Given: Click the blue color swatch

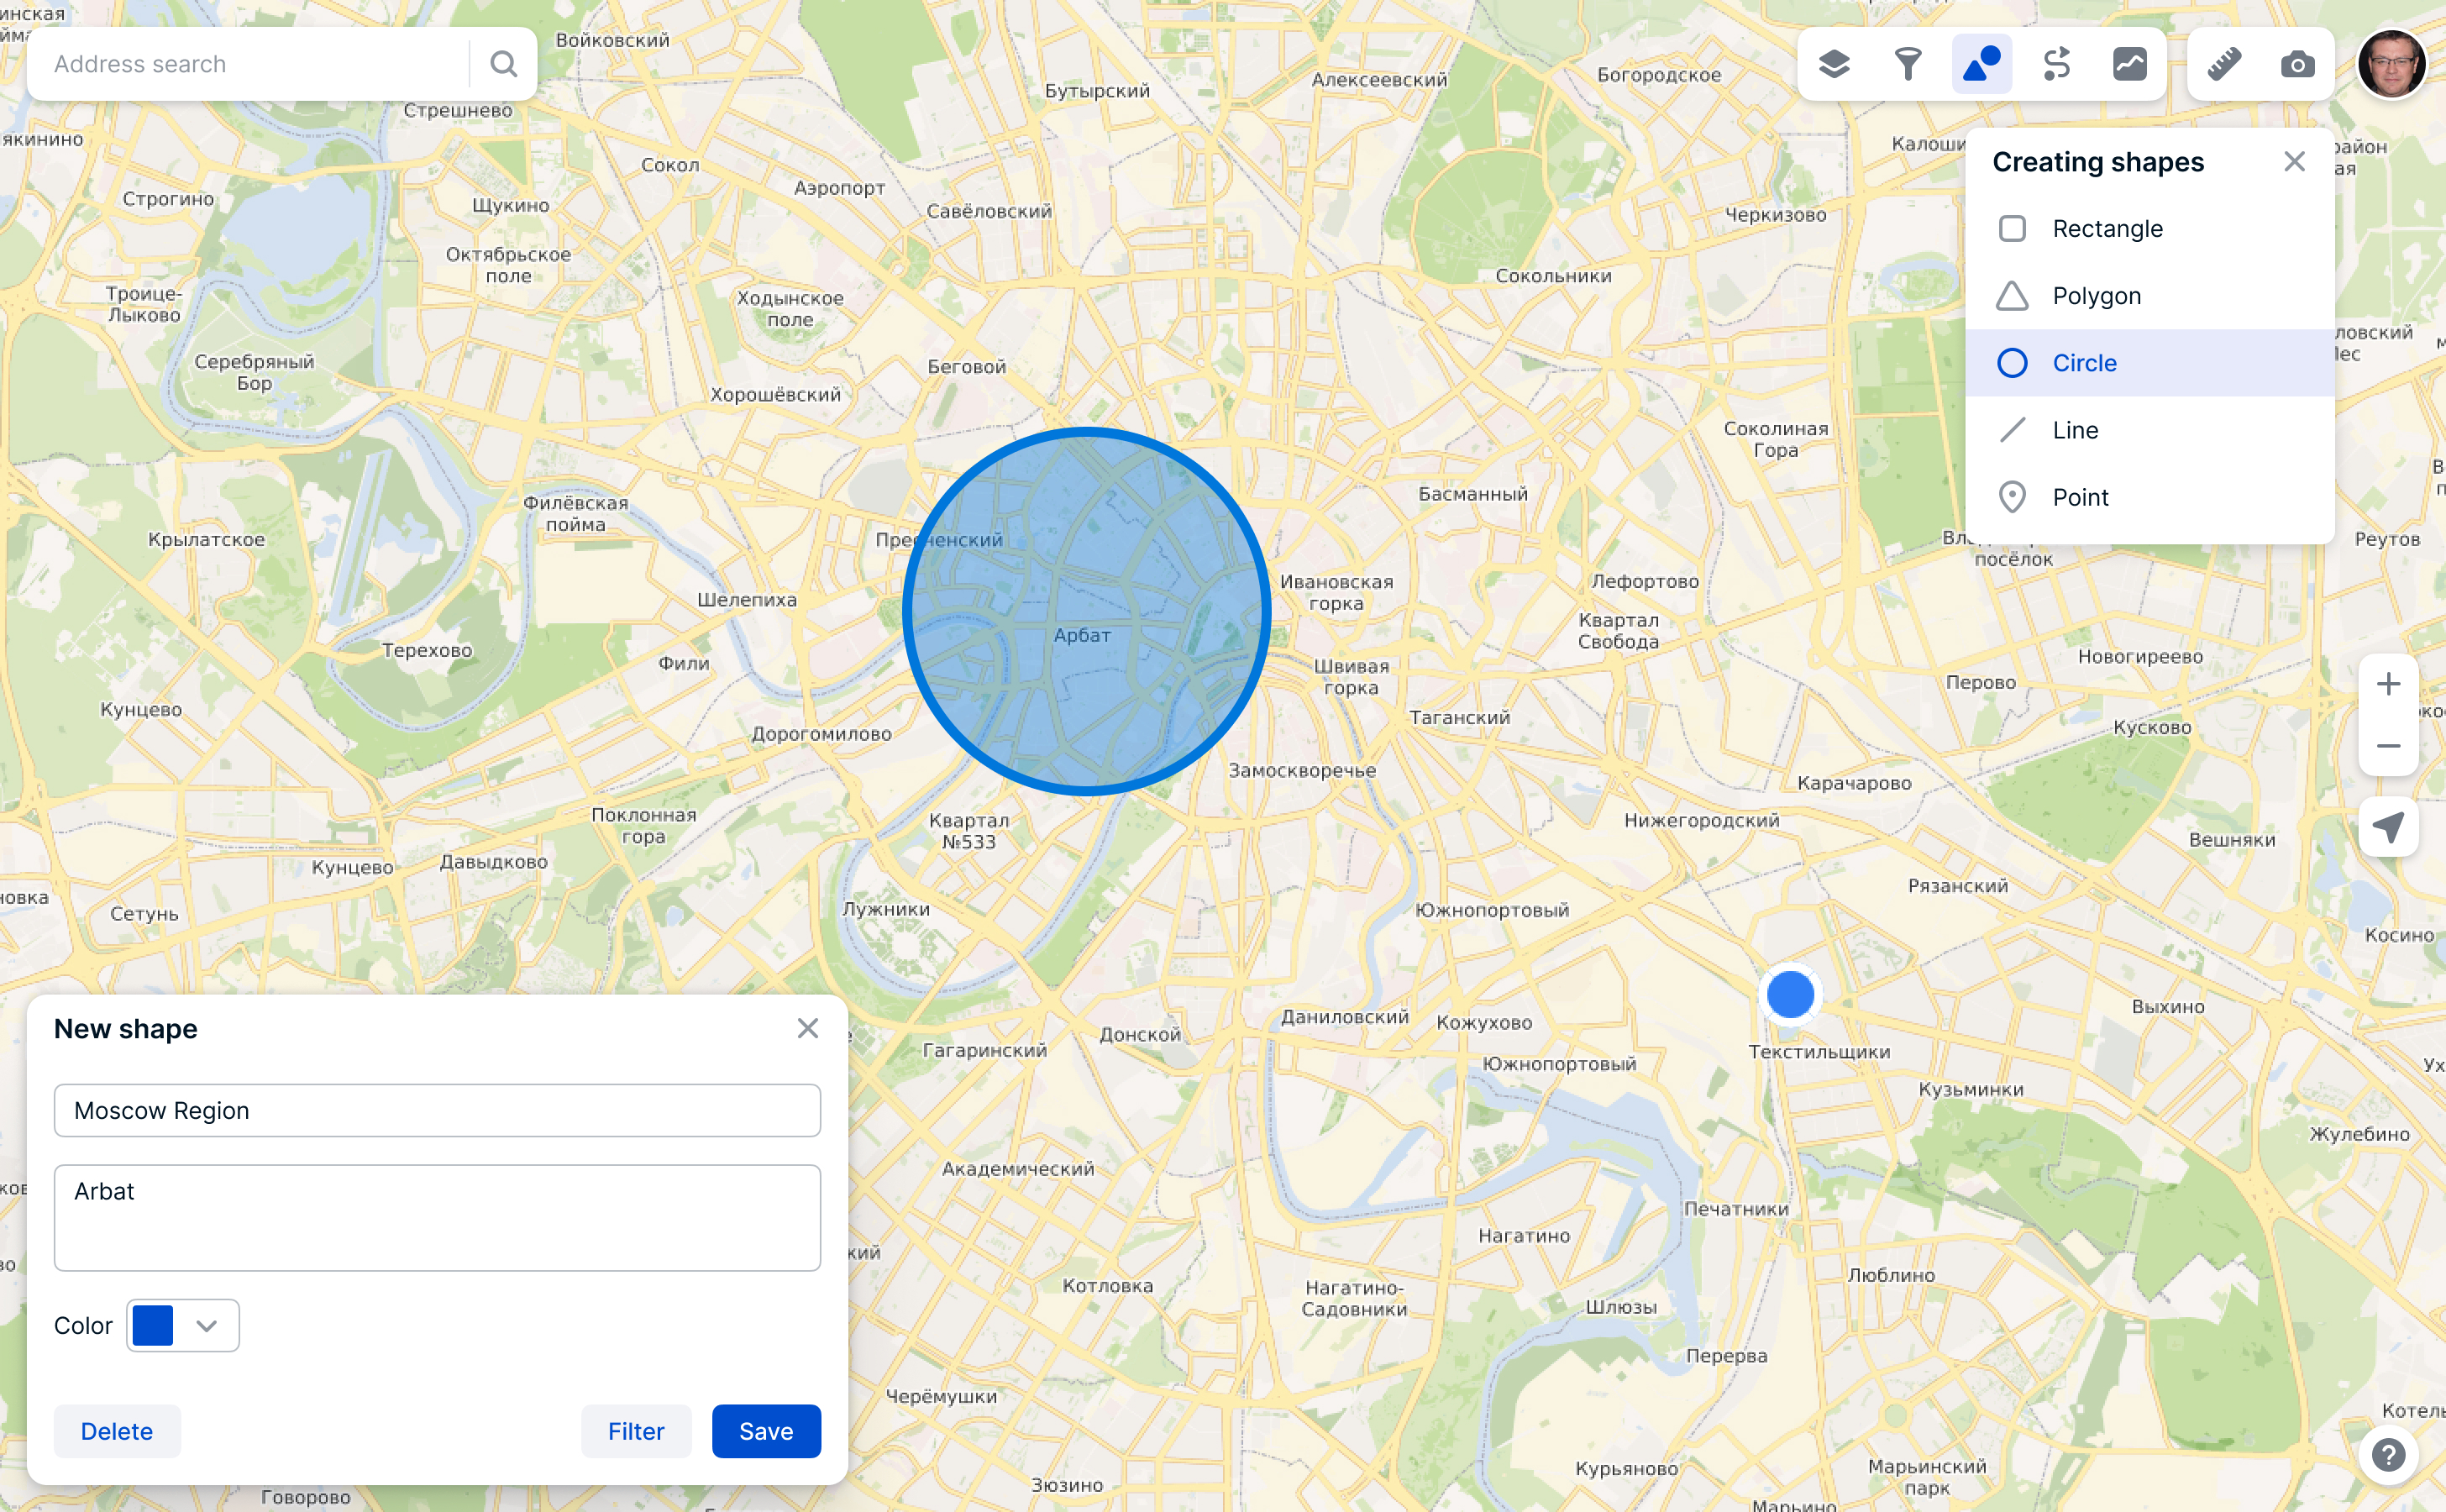Looking at the screenshot, I should [x=153, y=1325].
